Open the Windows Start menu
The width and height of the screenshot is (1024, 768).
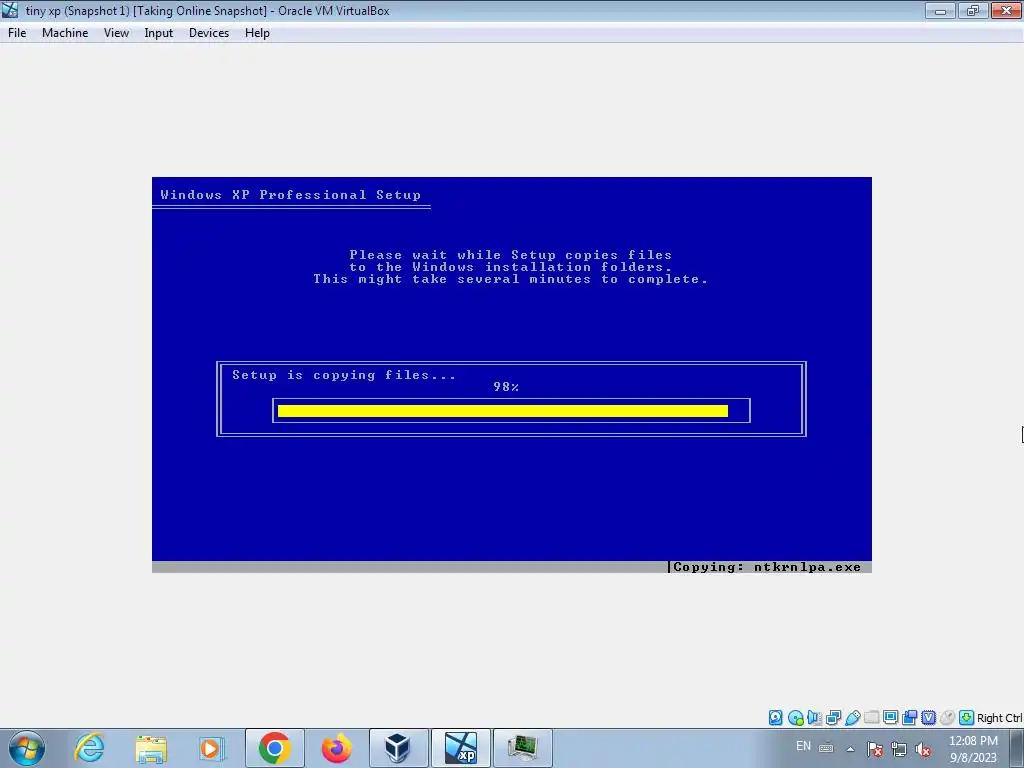[27, 748]
